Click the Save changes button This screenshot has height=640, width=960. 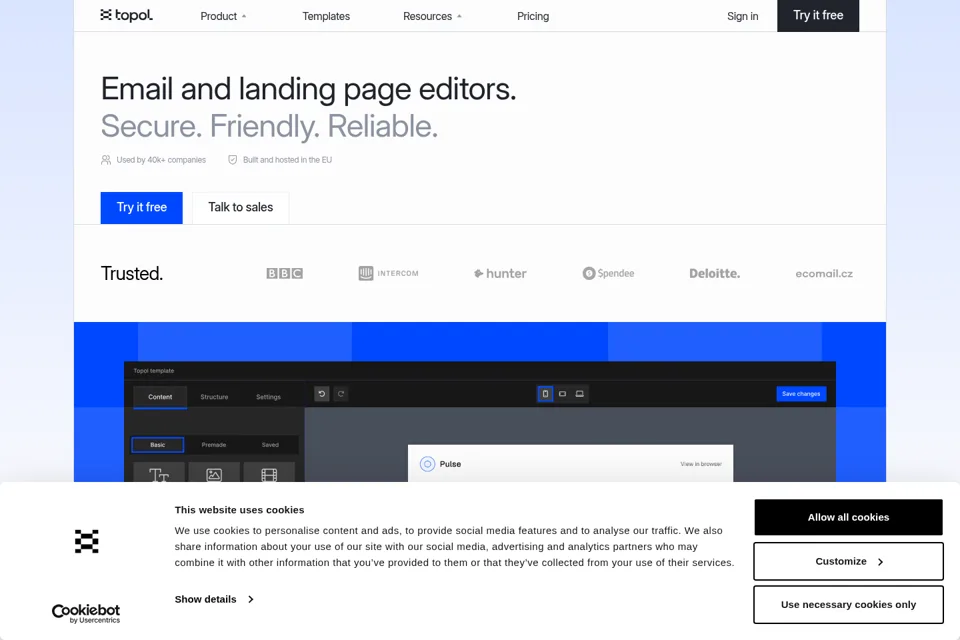[x=801, y=394]
